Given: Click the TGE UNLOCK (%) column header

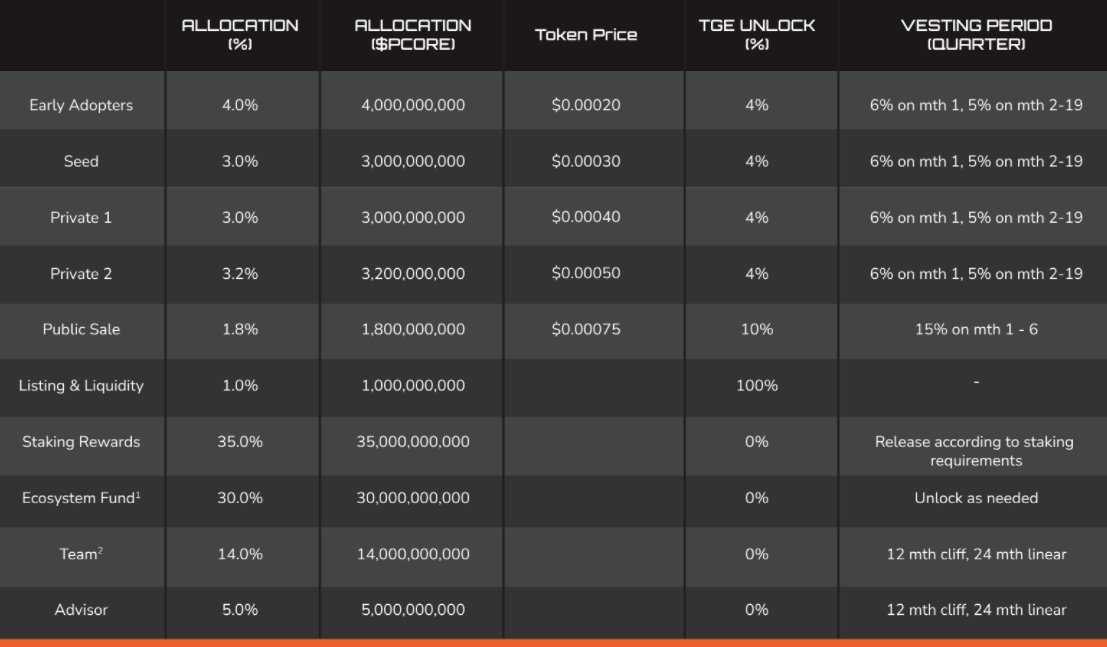Looking at the screenshot, I should (x=757, y=35).
